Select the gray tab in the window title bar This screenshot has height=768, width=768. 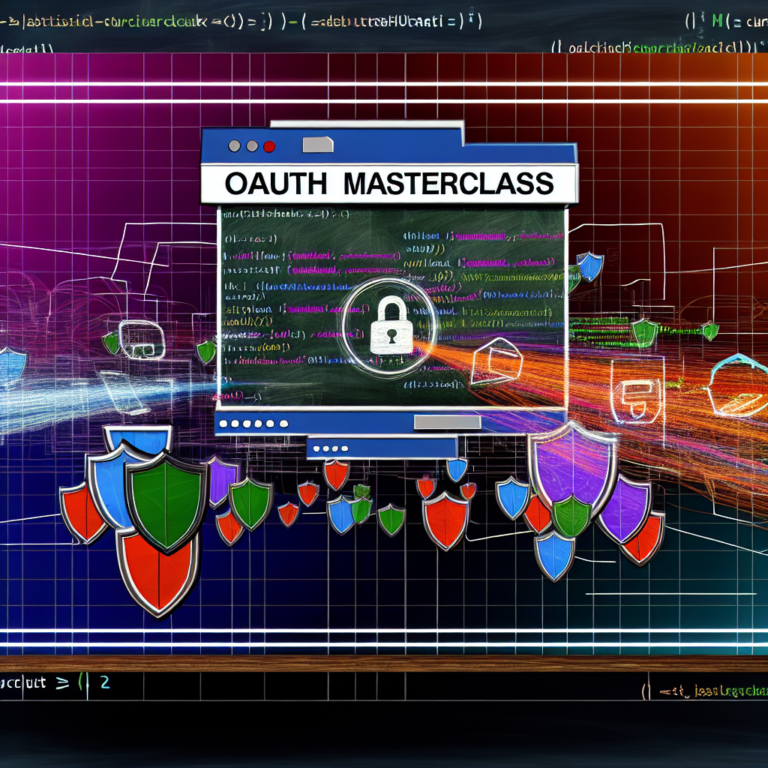coord(318,145)
